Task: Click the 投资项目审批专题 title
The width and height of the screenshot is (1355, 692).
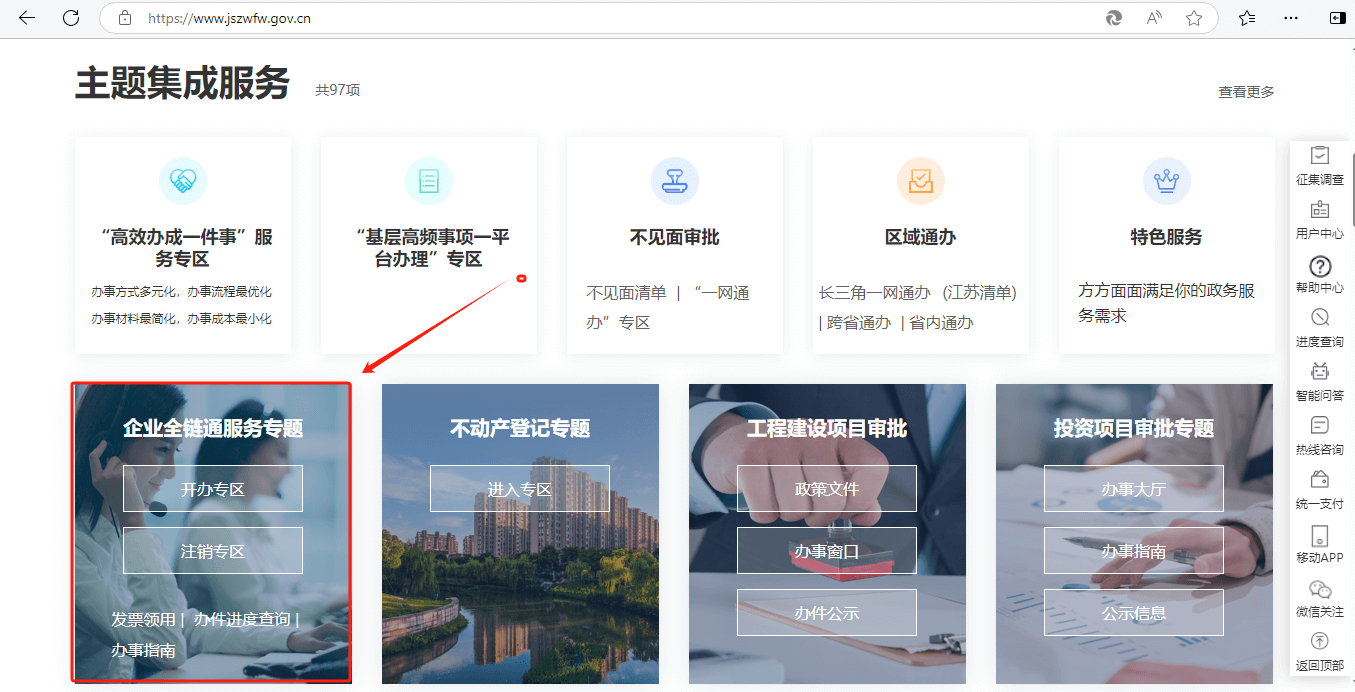Action: point(1134,429)
